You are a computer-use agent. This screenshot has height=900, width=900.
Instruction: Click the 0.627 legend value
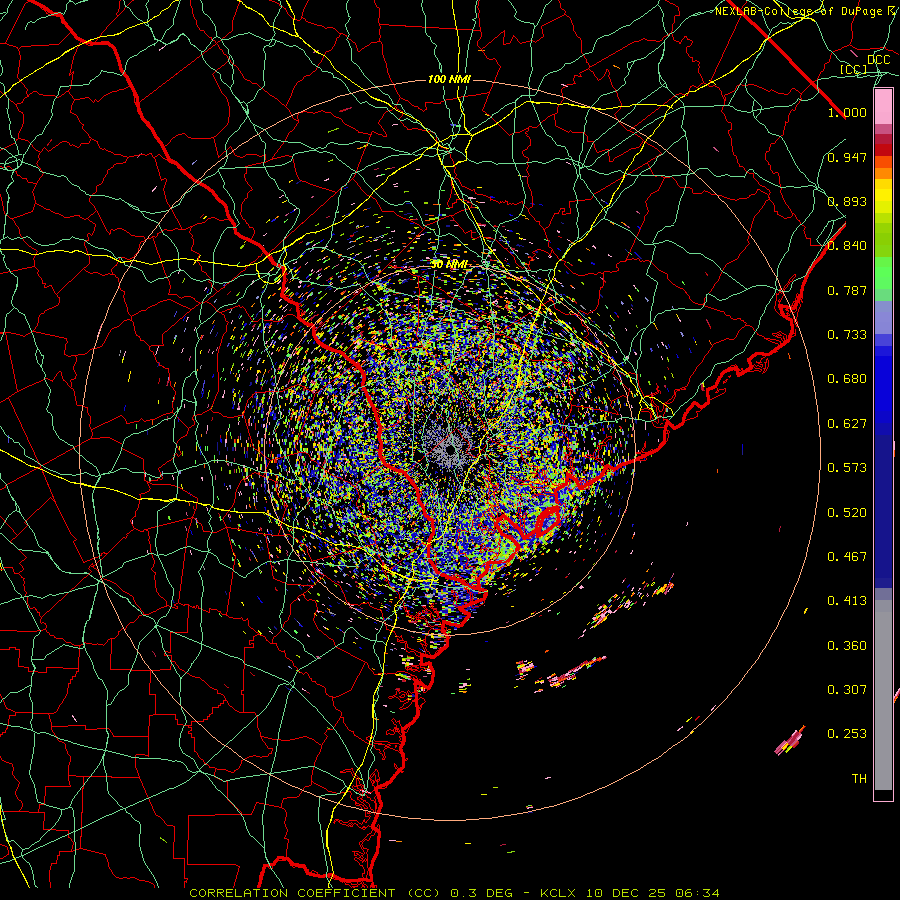pos(847,423)
